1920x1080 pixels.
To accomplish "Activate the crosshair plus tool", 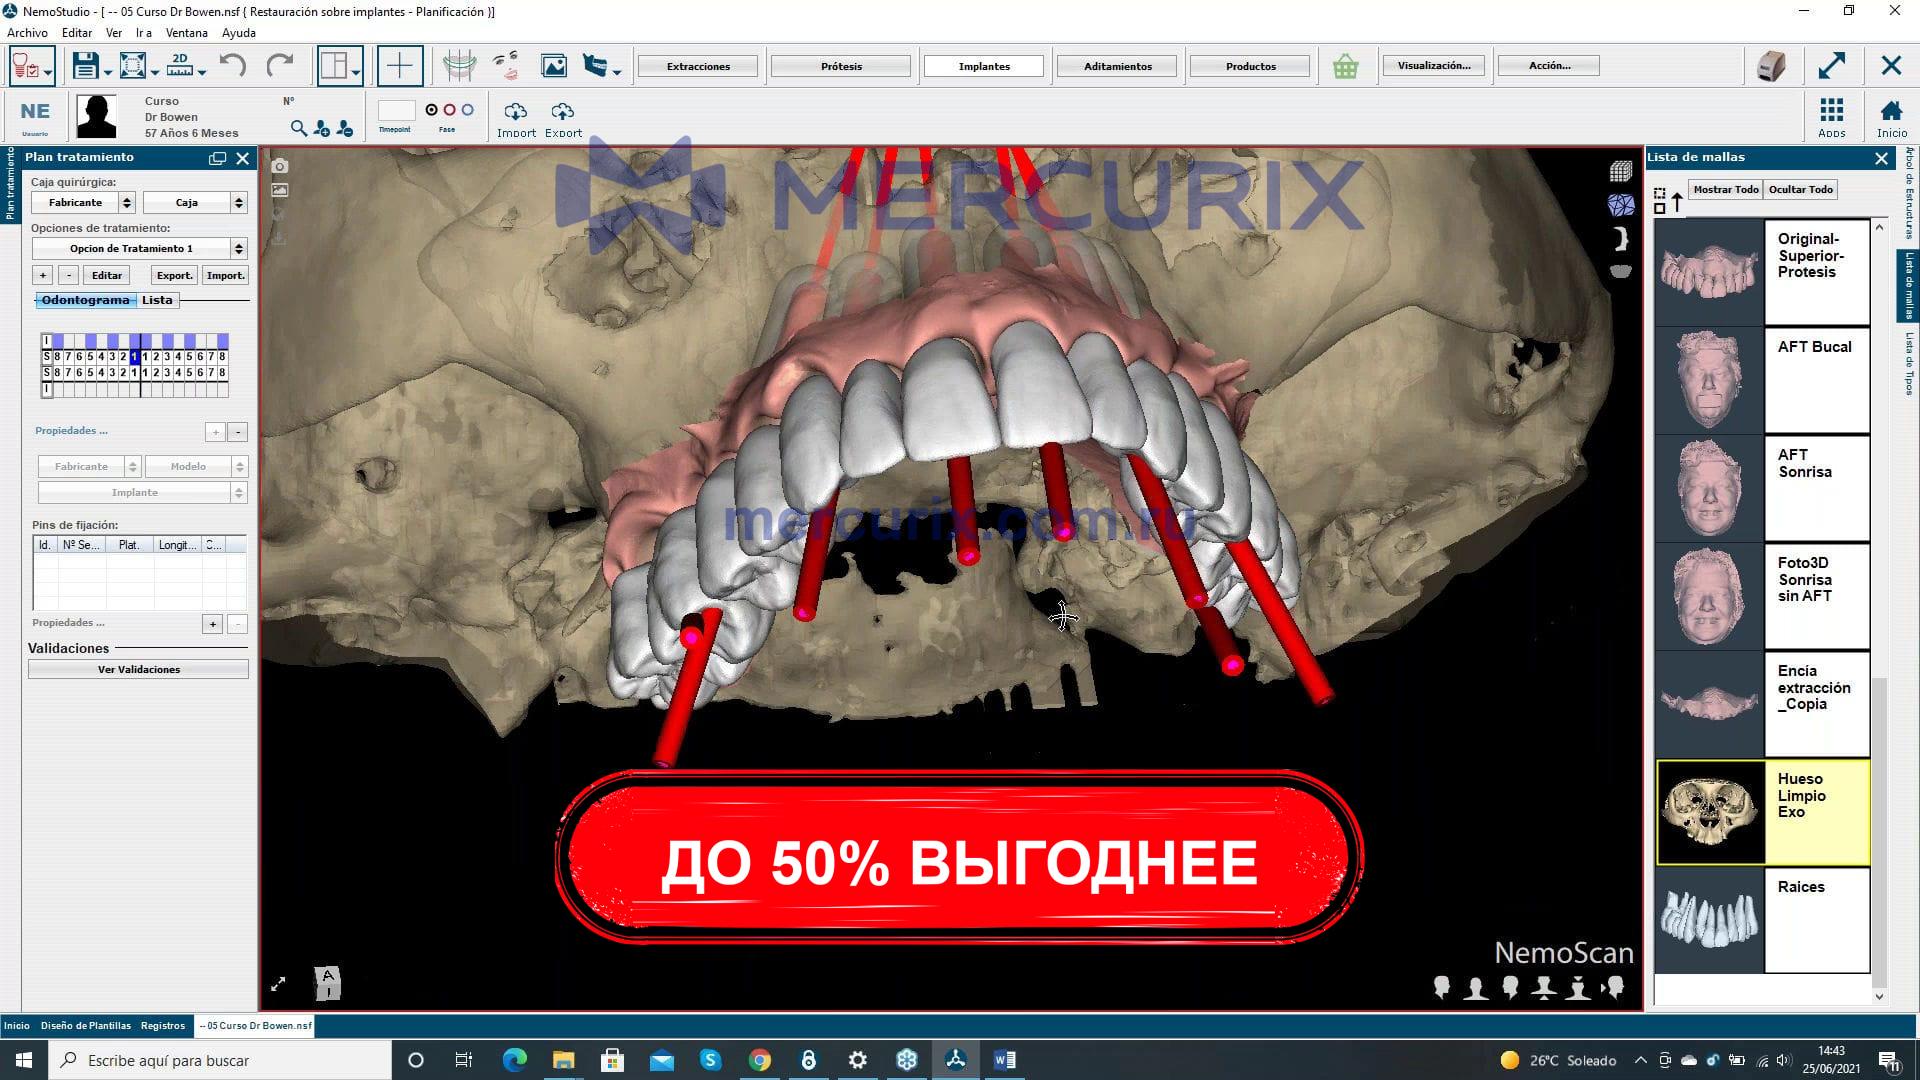I will tap(399, 66).
